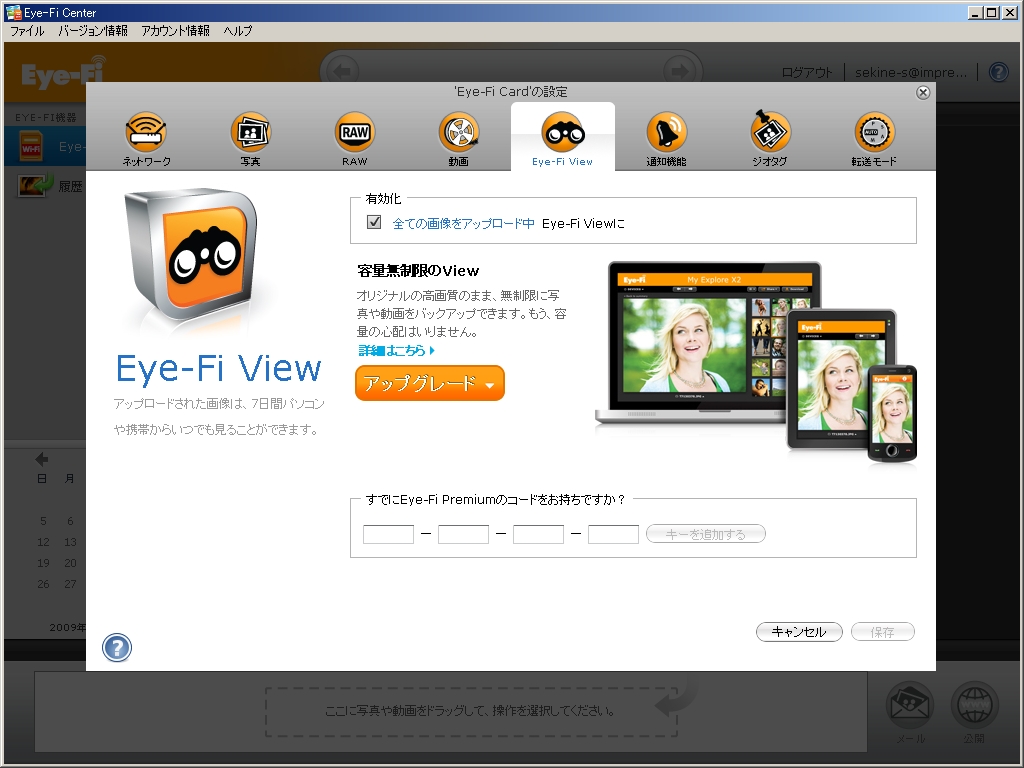Screen dimensions: 1024x768
Task: Click the ログアウト link at top right
Action: click(810, 71)
